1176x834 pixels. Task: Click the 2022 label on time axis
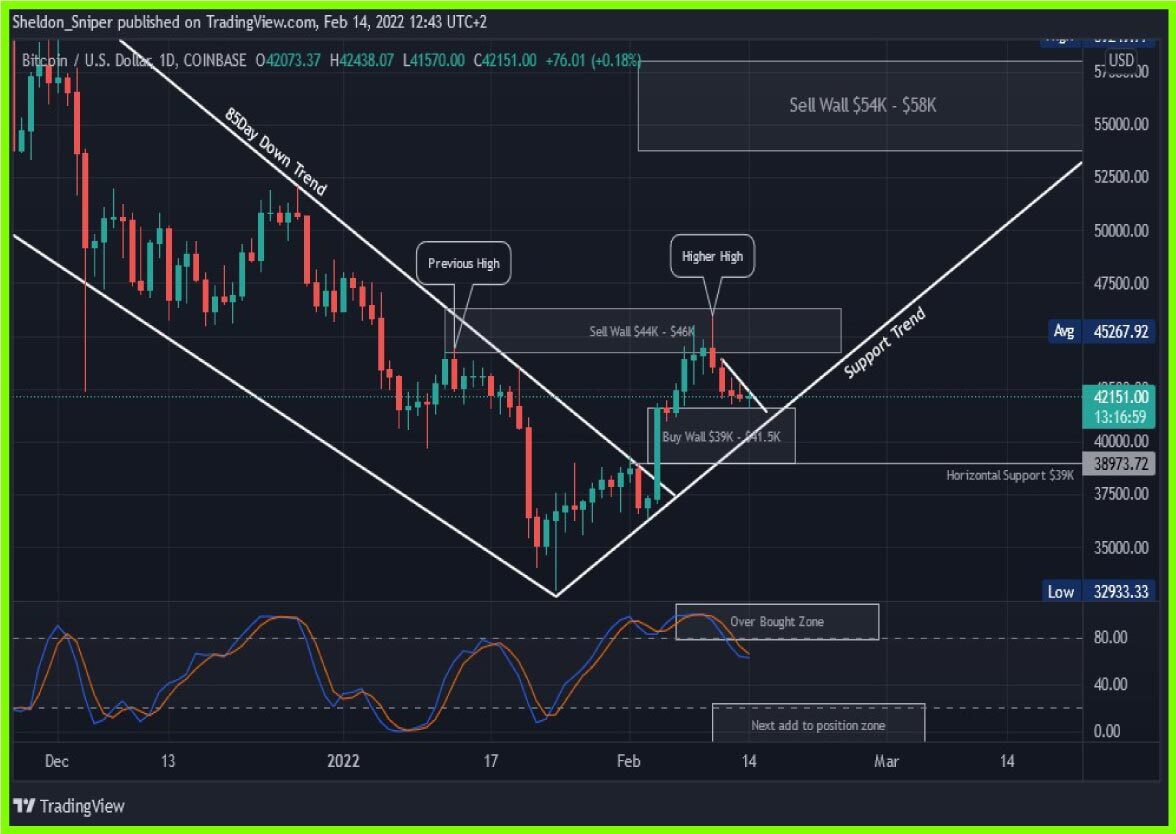click(344, 761)
